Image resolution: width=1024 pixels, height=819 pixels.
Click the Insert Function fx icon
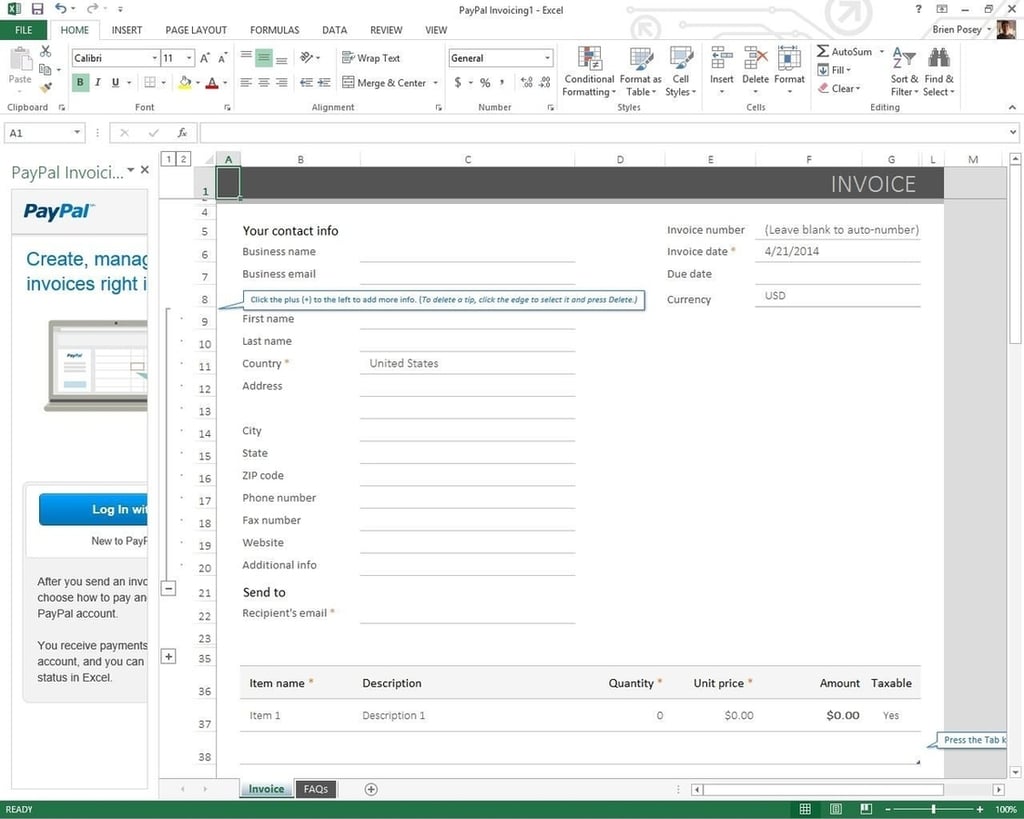click(x=182, y=133)
